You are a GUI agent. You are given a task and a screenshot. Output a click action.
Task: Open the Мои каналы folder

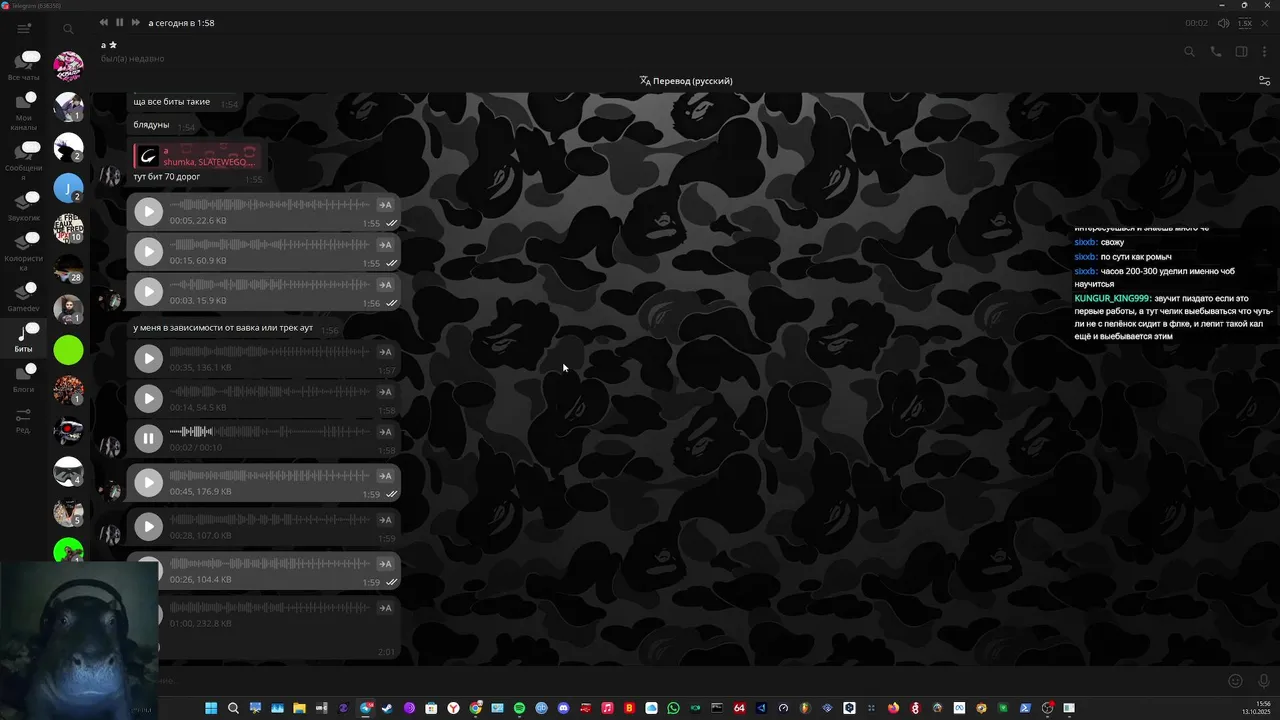tap(24, 111)
